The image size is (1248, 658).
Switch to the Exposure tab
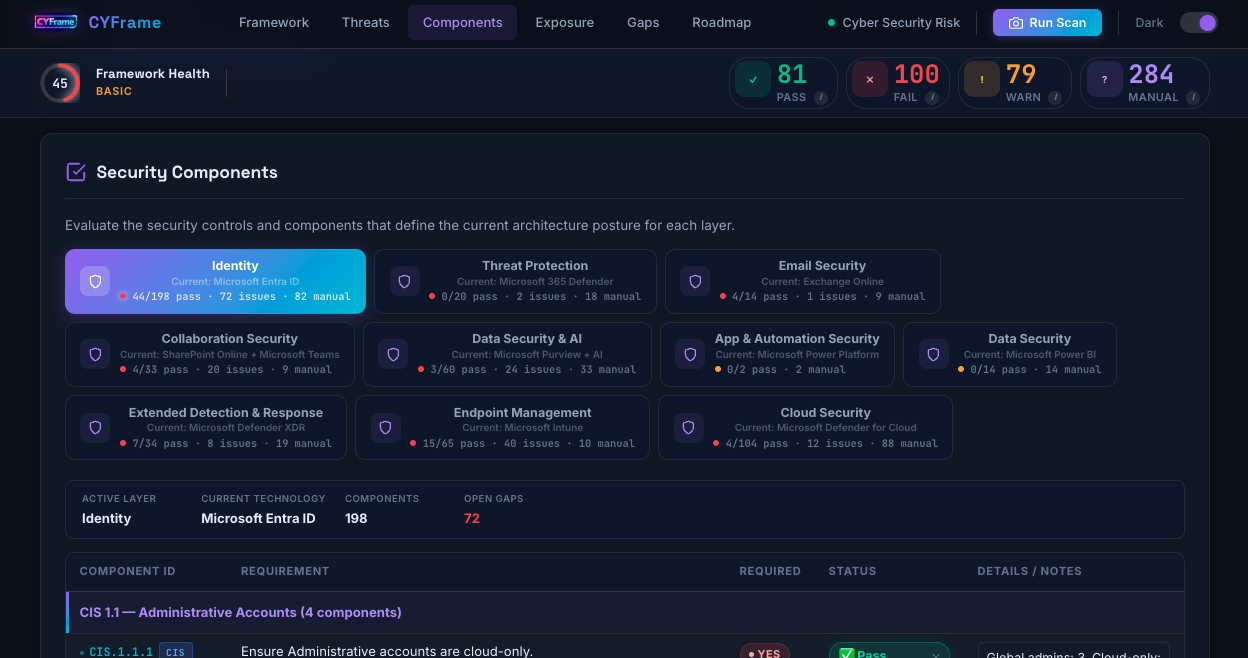tap(564, 23)
